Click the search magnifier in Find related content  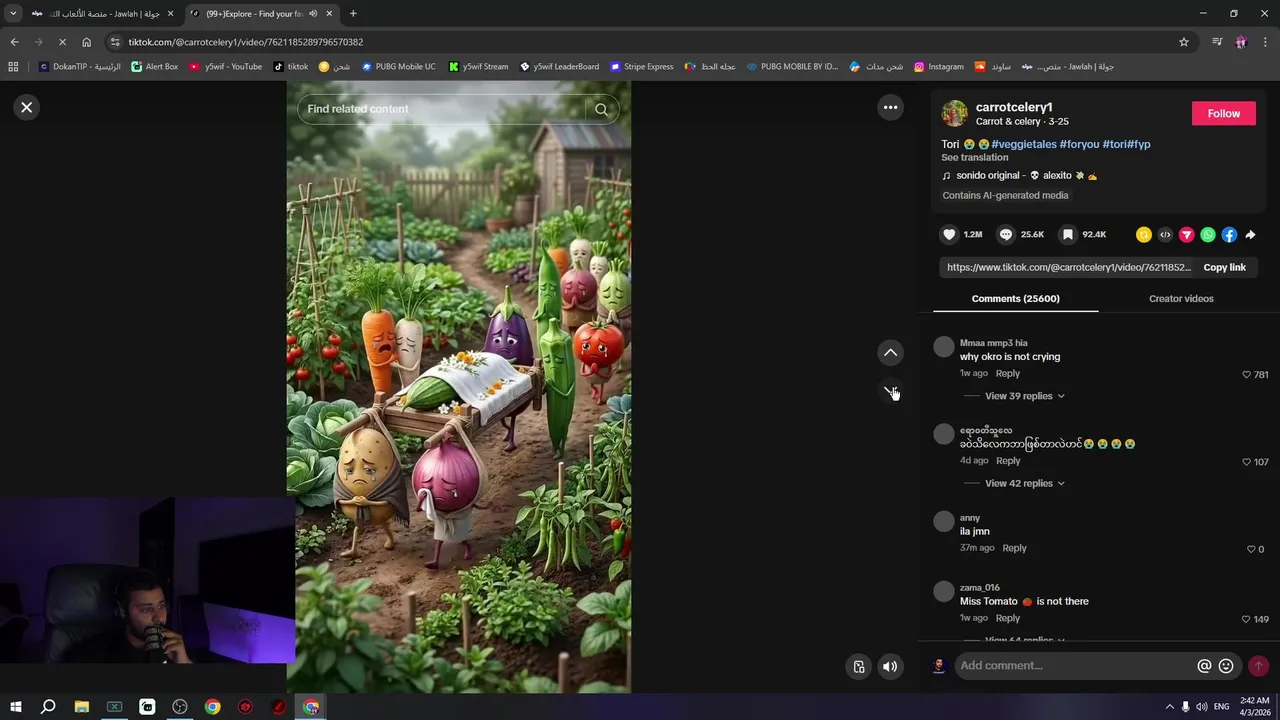point(601,109)
